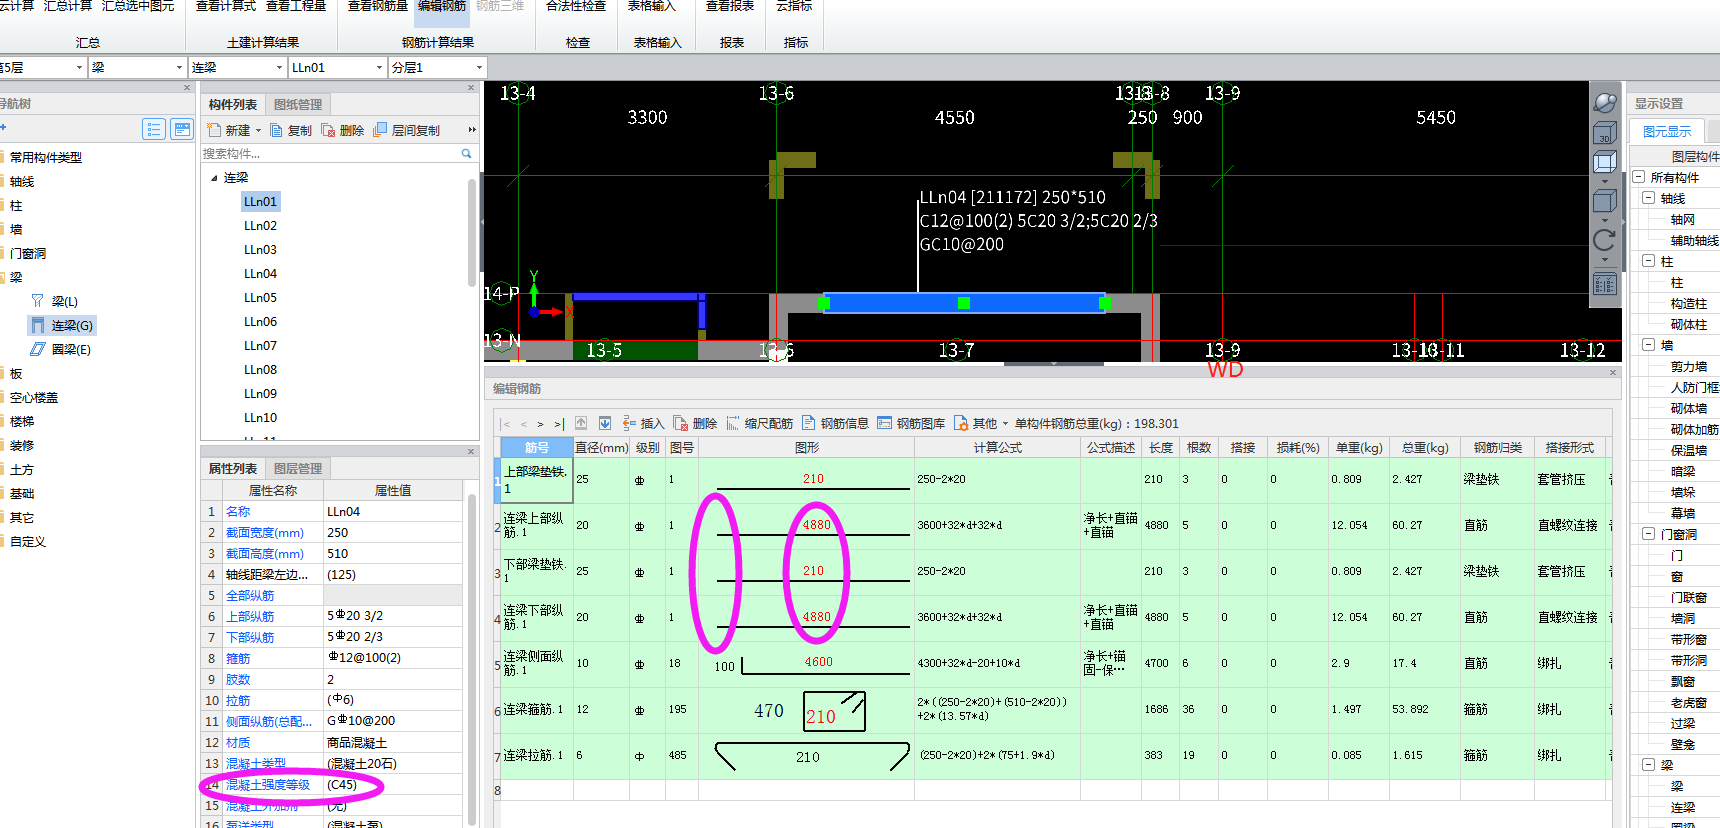Click 云指标 ribbon button

click(794, 7)
